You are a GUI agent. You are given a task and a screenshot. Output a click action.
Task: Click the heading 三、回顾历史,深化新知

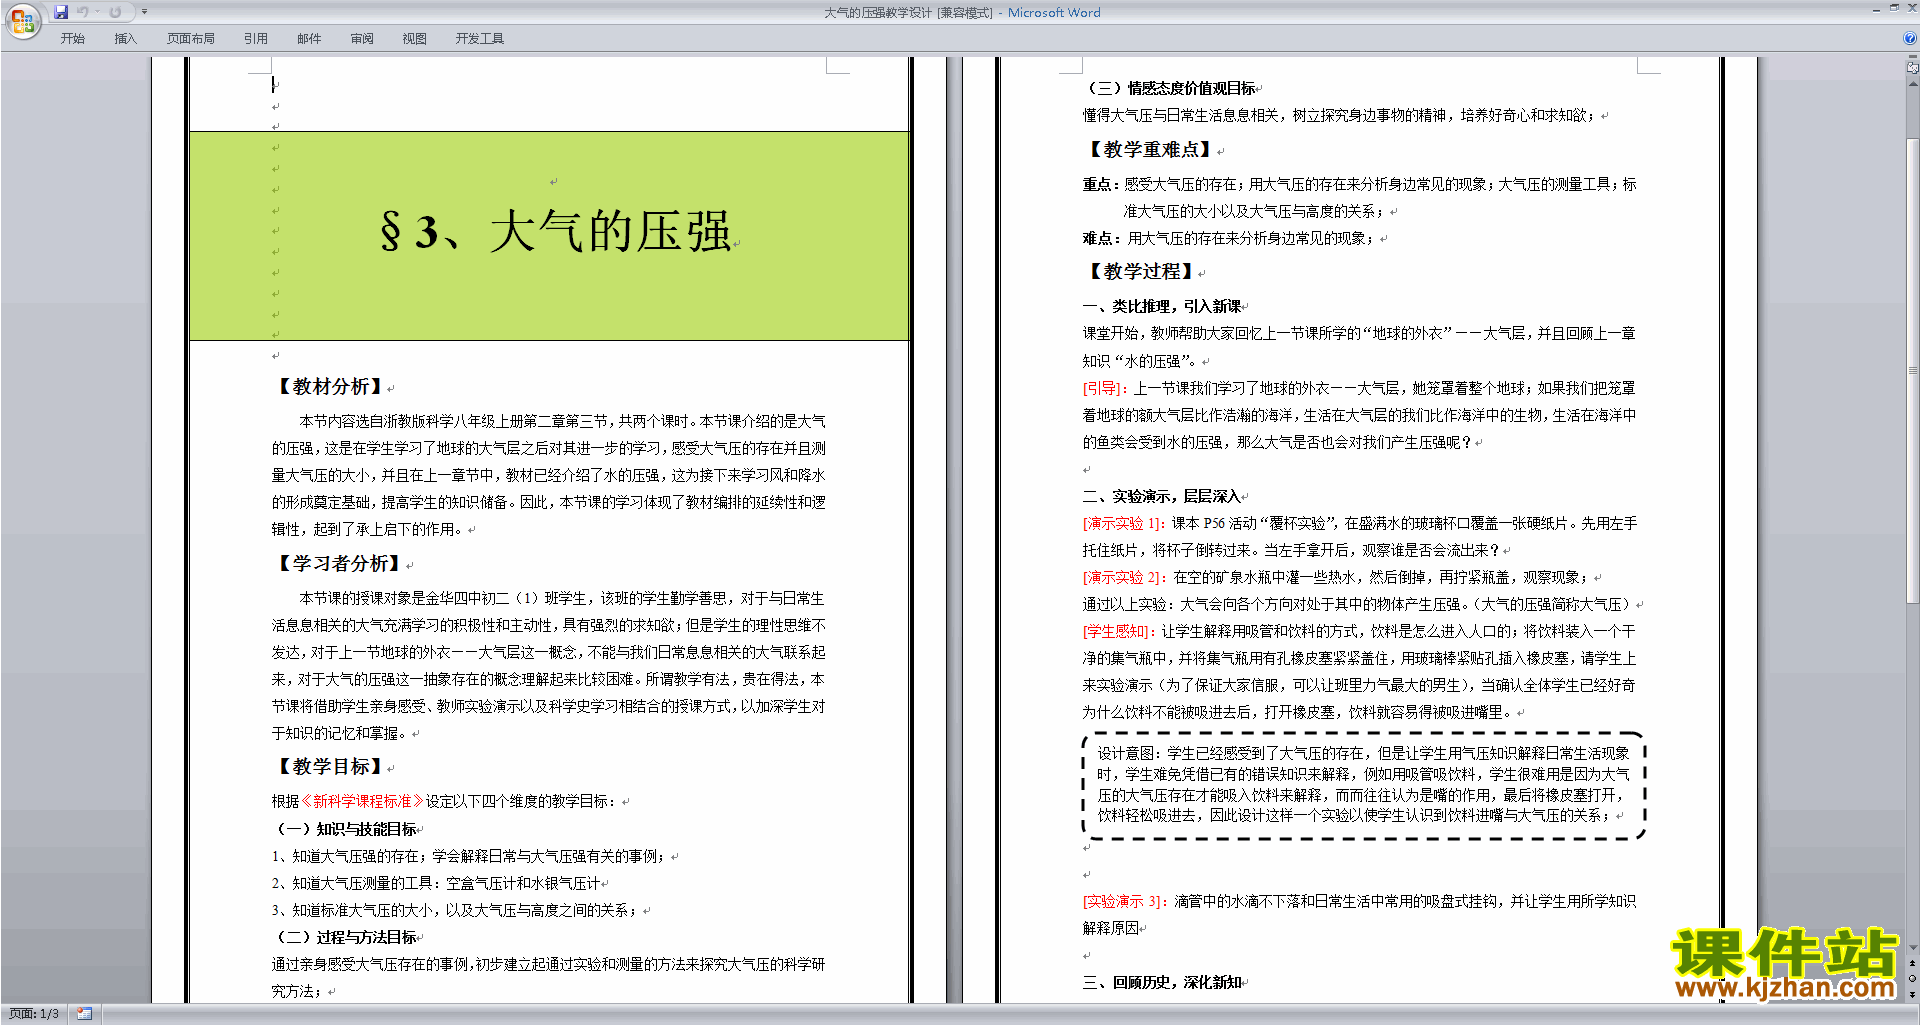tap(1162, 982)
